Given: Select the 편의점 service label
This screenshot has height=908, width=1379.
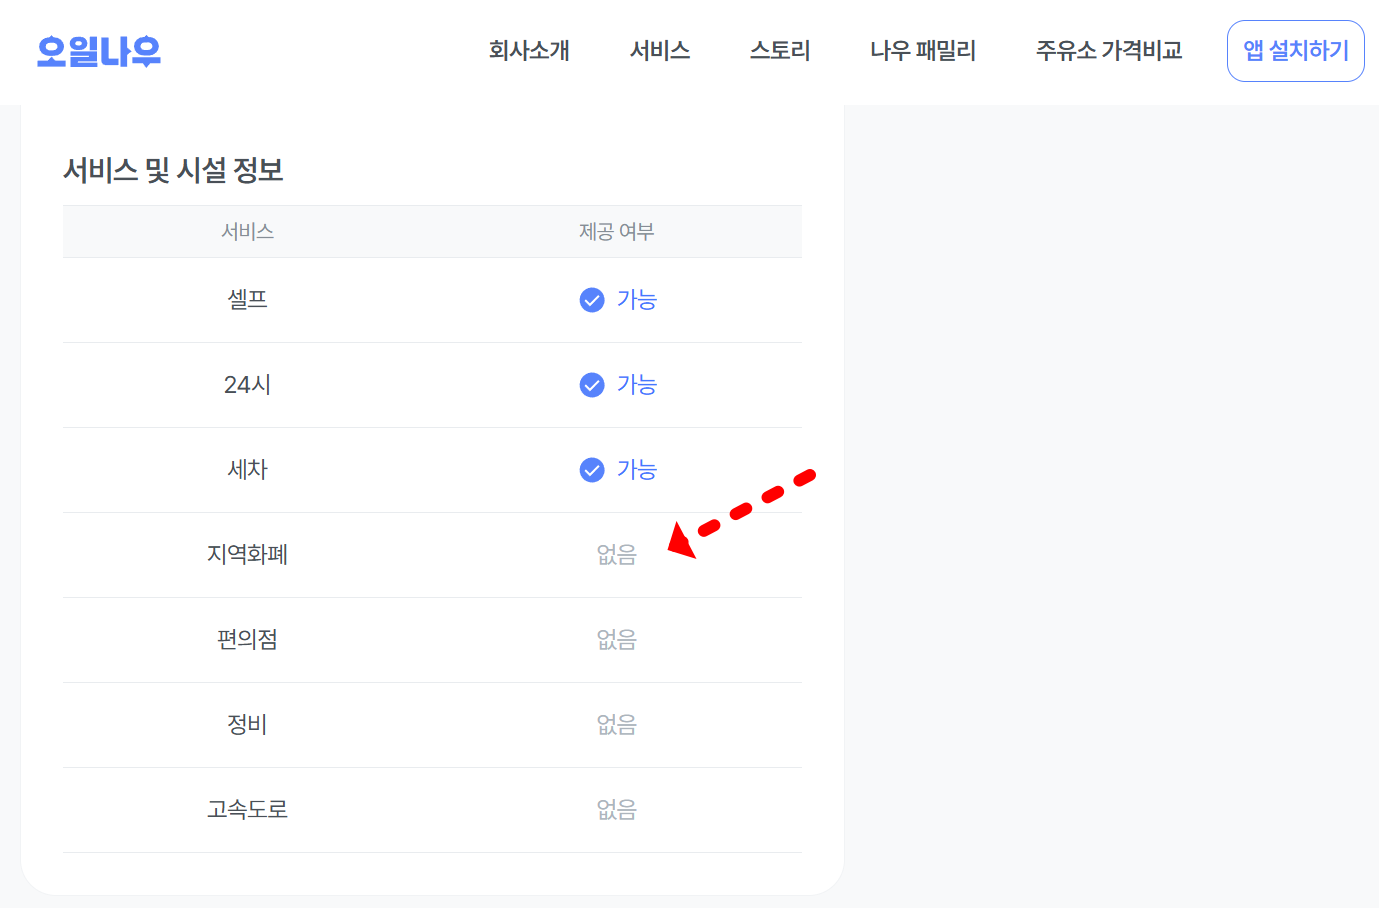Looking at the screenshot, I should [248, 639].
